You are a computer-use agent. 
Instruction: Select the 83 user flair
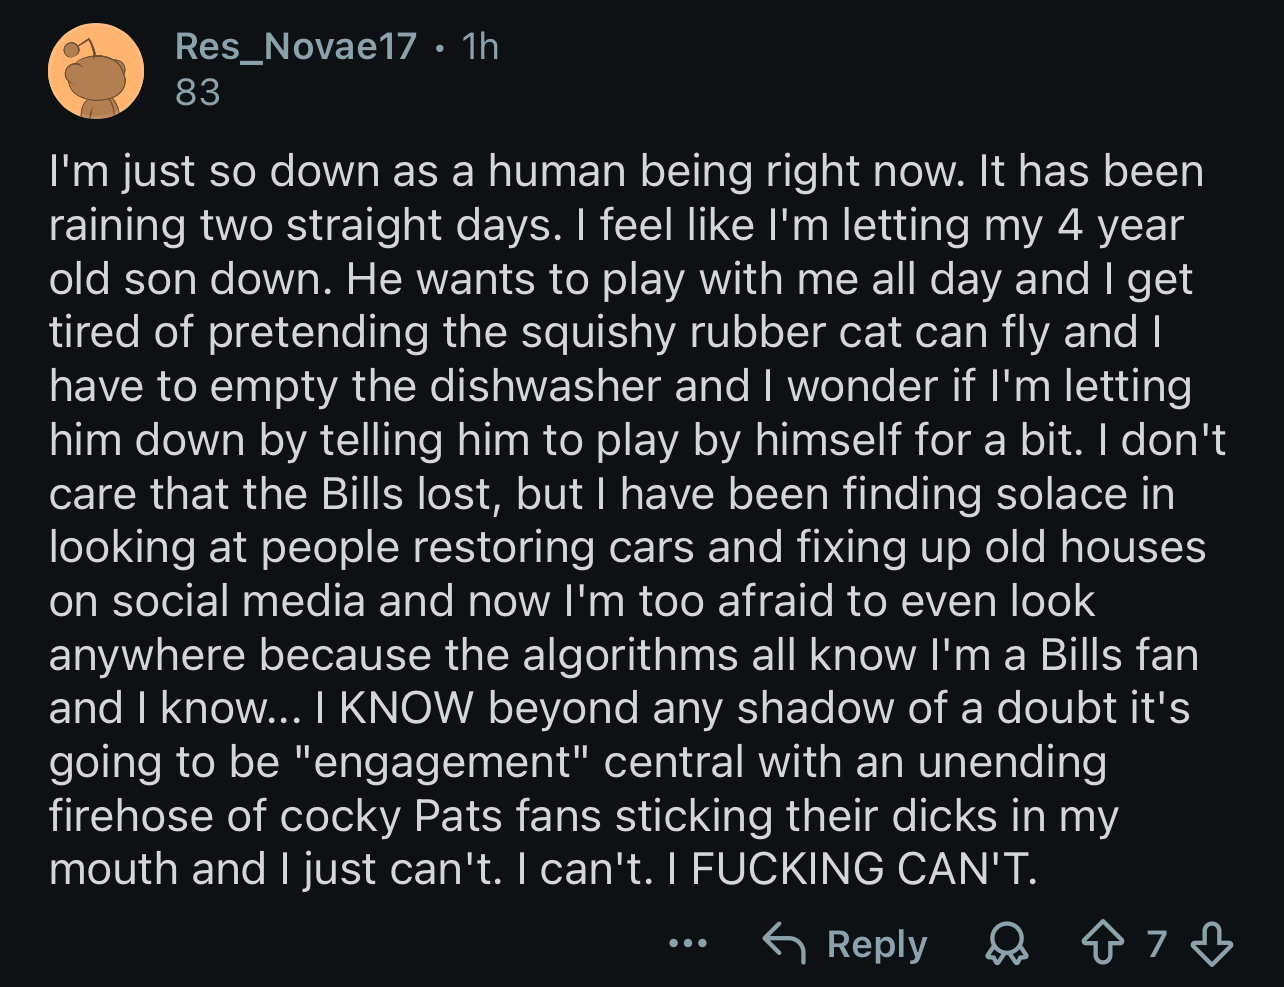point(197,92)
